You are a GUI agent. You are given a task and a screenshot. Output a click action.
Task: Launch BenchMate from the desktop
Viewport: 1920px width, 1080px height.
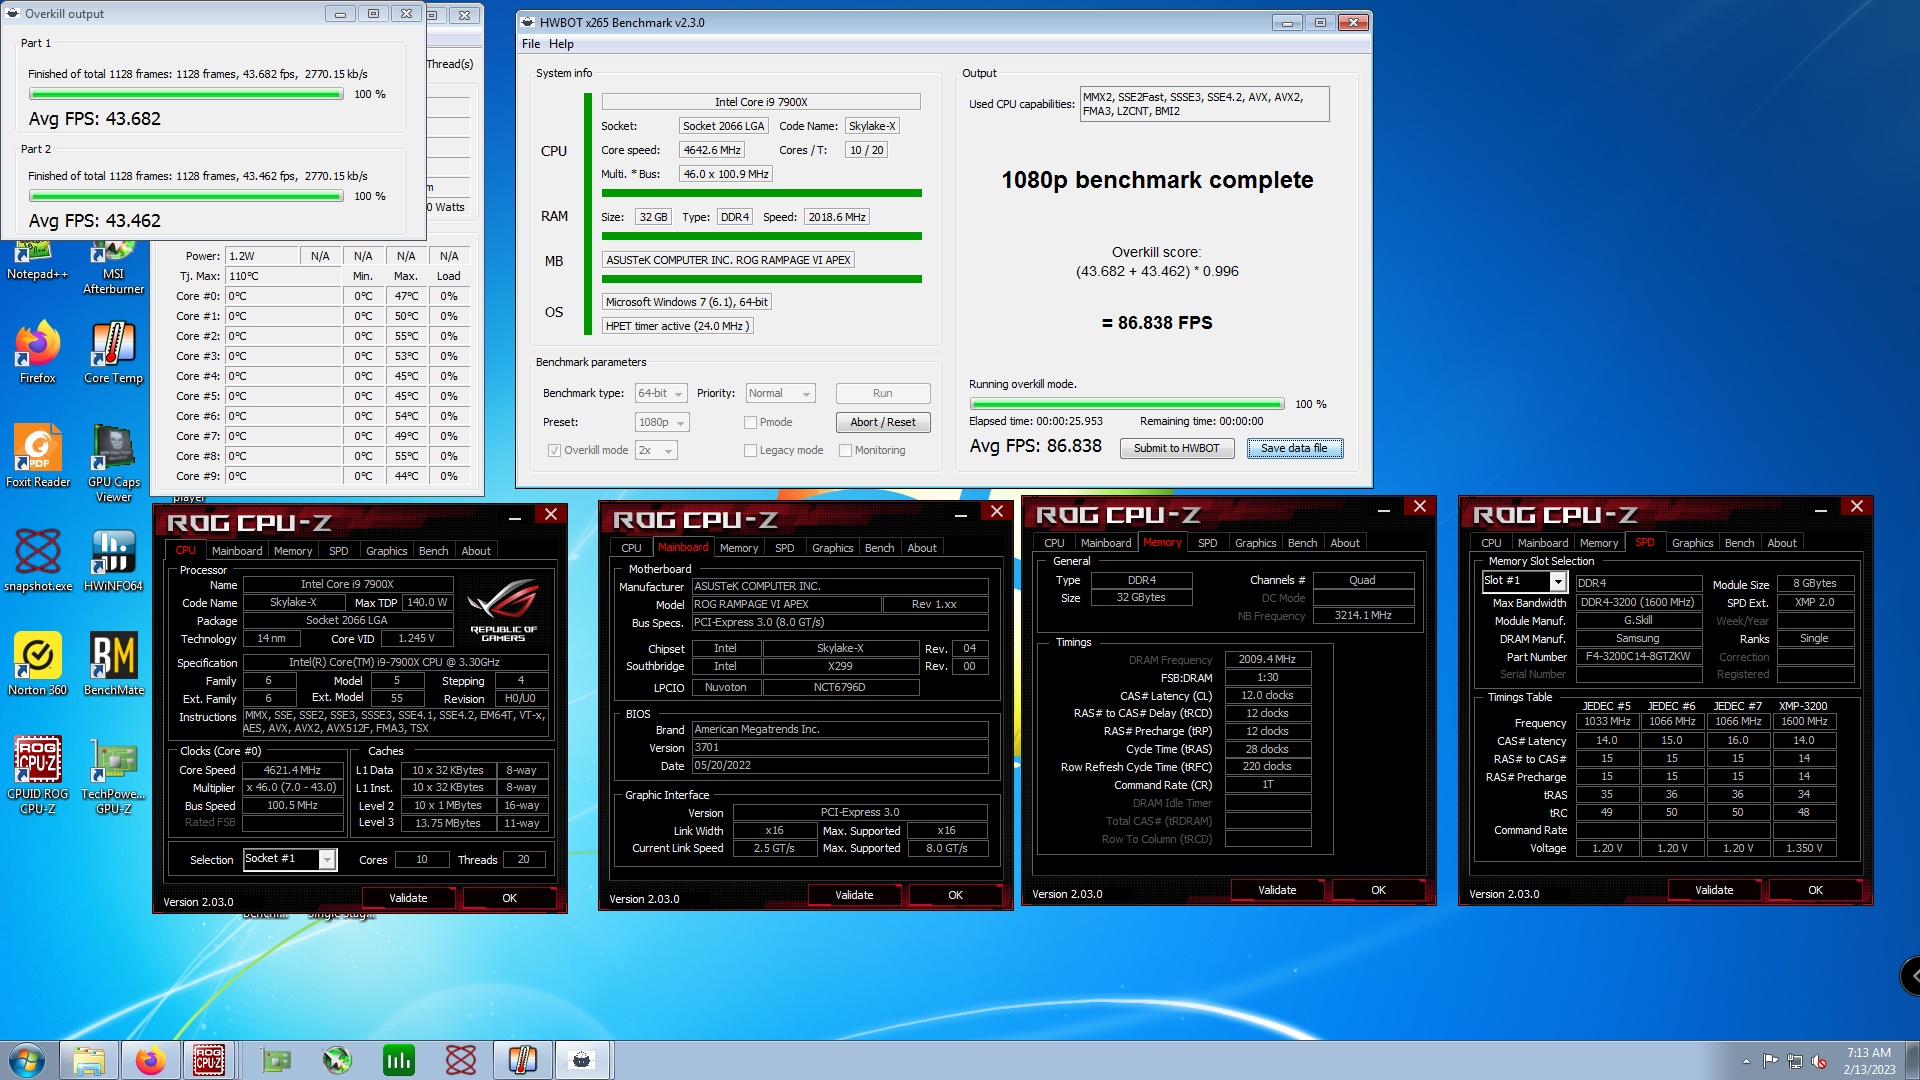click(114, 664)
